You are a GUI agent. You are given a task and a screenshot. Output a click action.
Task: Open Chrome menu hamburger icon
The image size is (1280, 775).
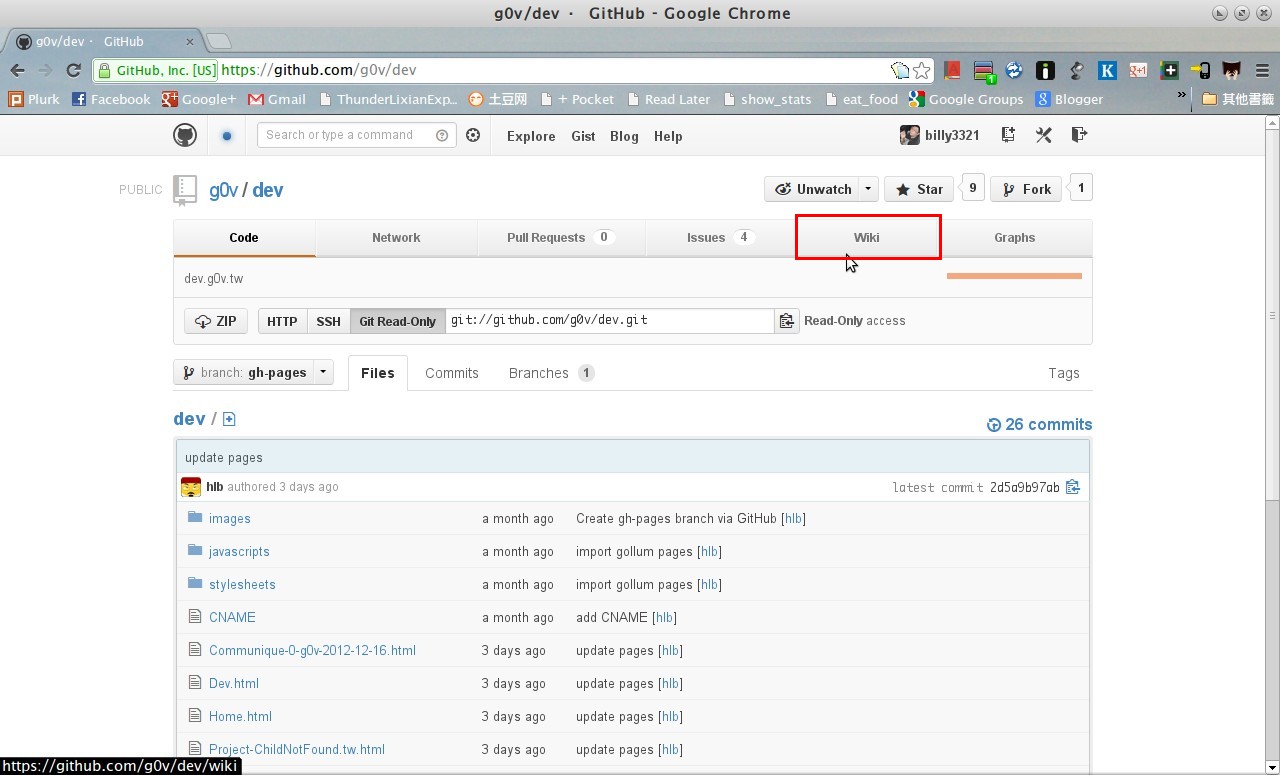click(x=1262, y=70)
